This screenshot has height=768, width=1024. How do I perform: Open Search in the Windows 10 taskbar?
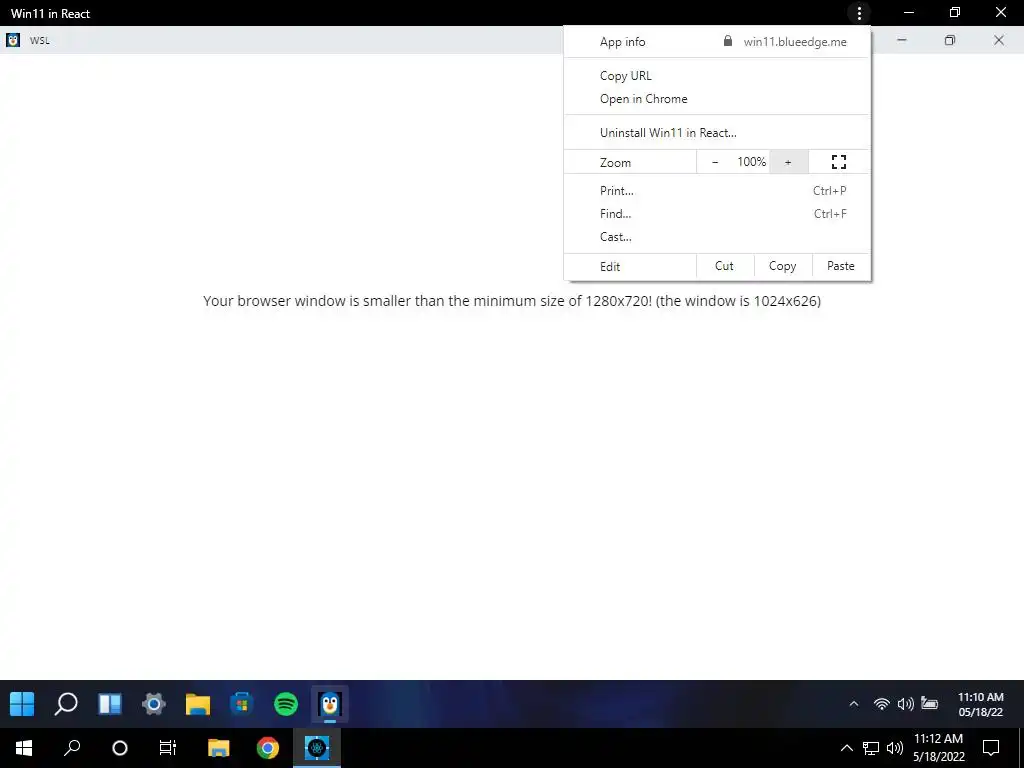coord(72,748)
